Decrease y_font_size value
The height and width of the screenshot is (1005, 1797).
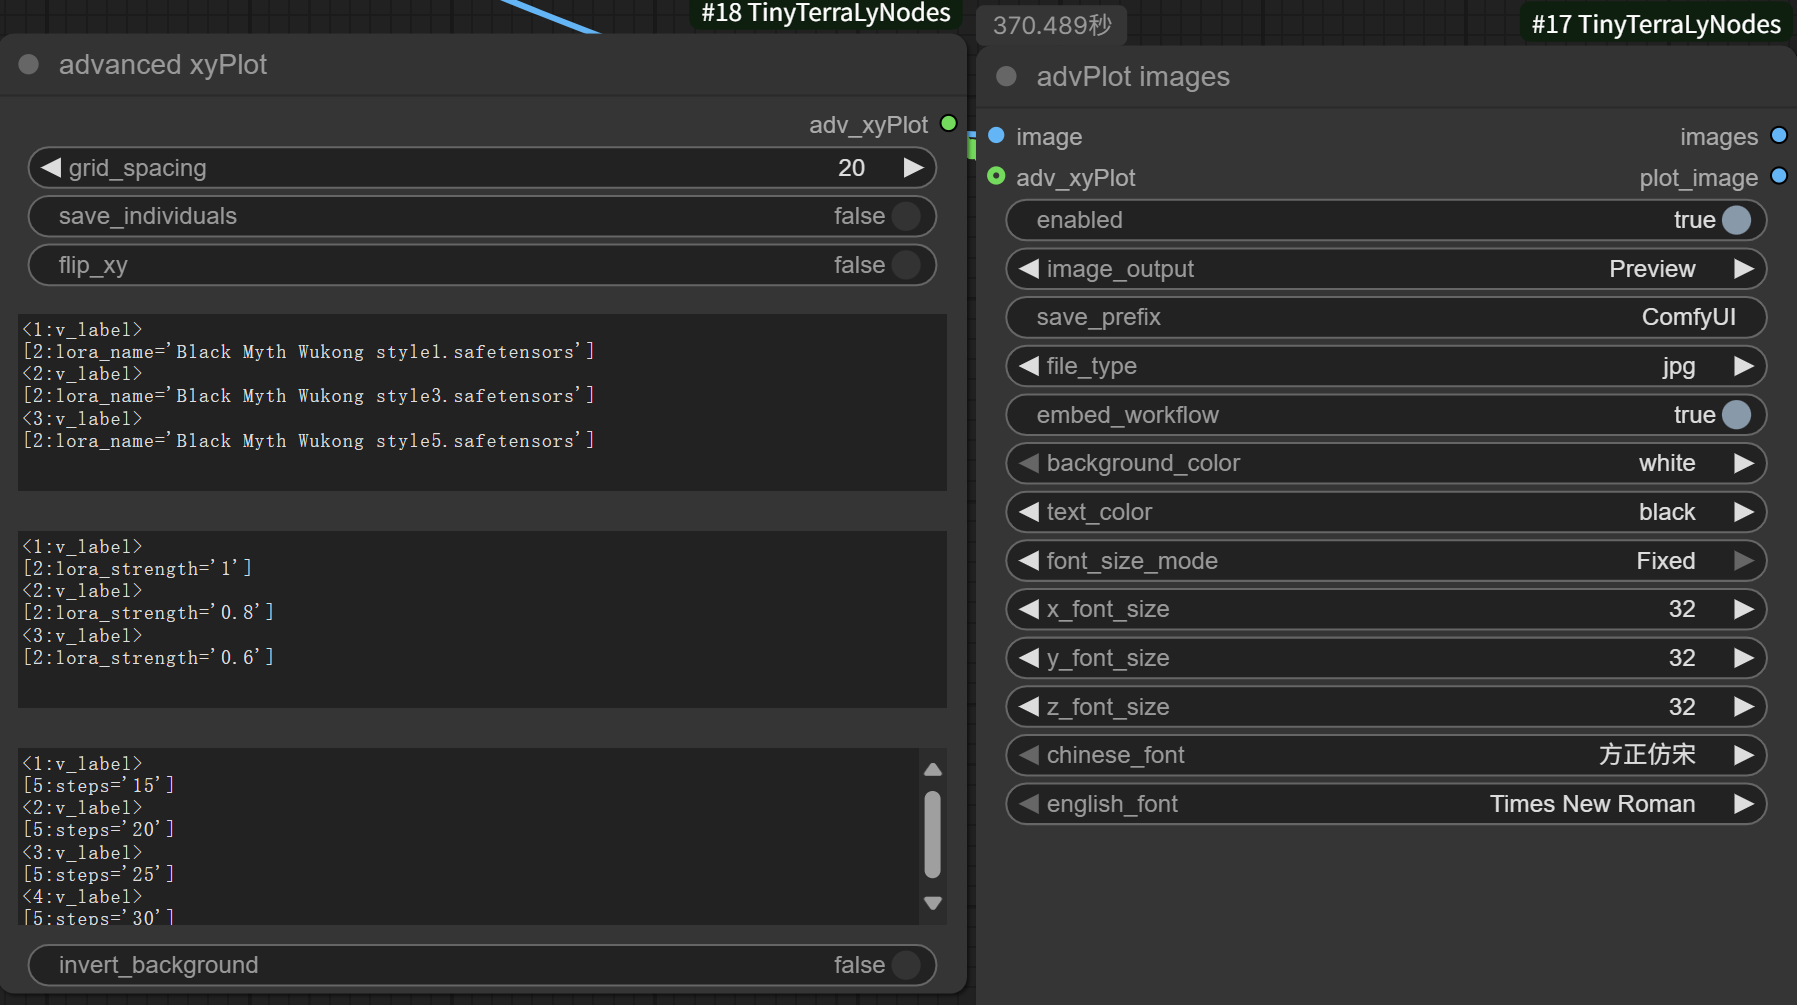tap(1029, 658)
